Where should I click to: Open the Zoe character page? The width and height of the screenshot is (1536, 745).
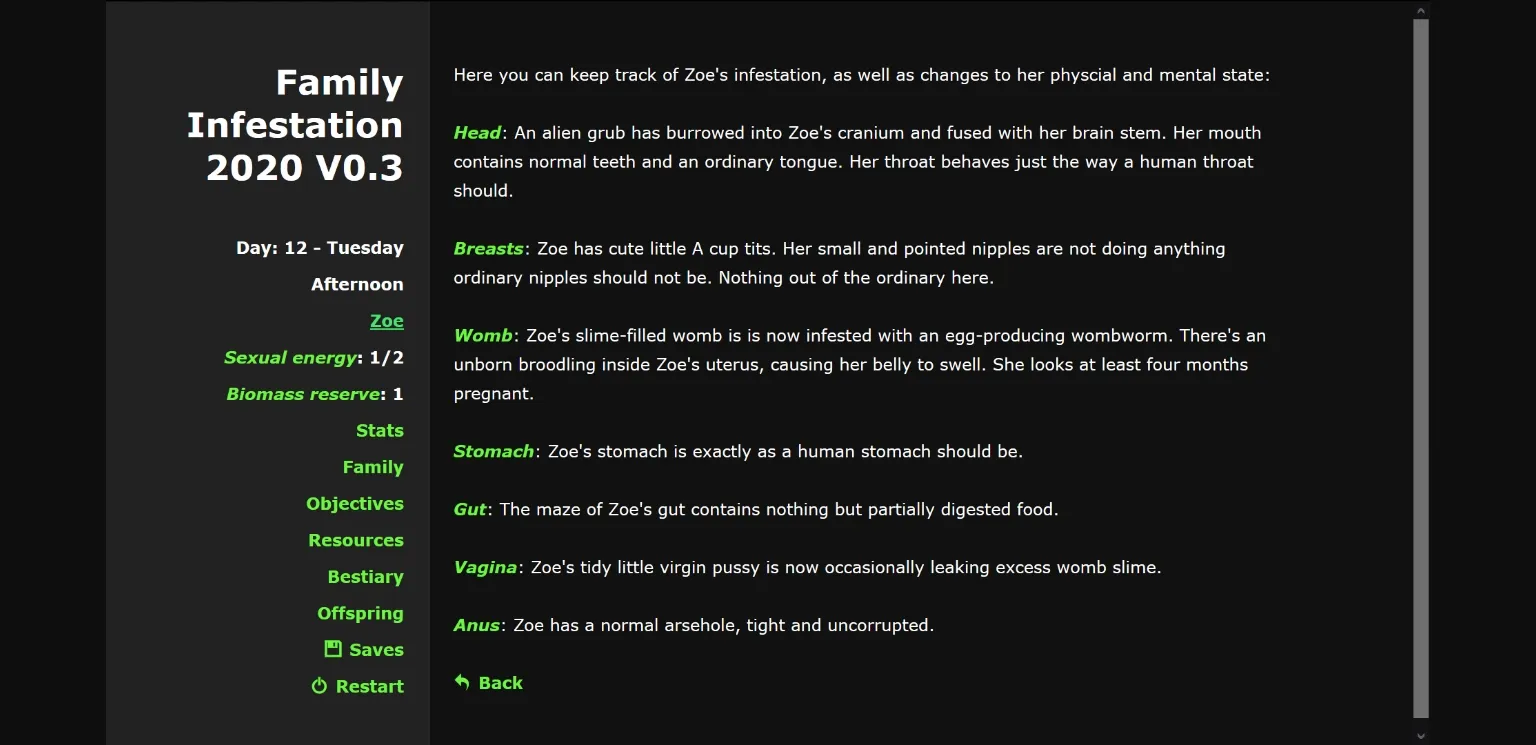(x=387, y=320)
